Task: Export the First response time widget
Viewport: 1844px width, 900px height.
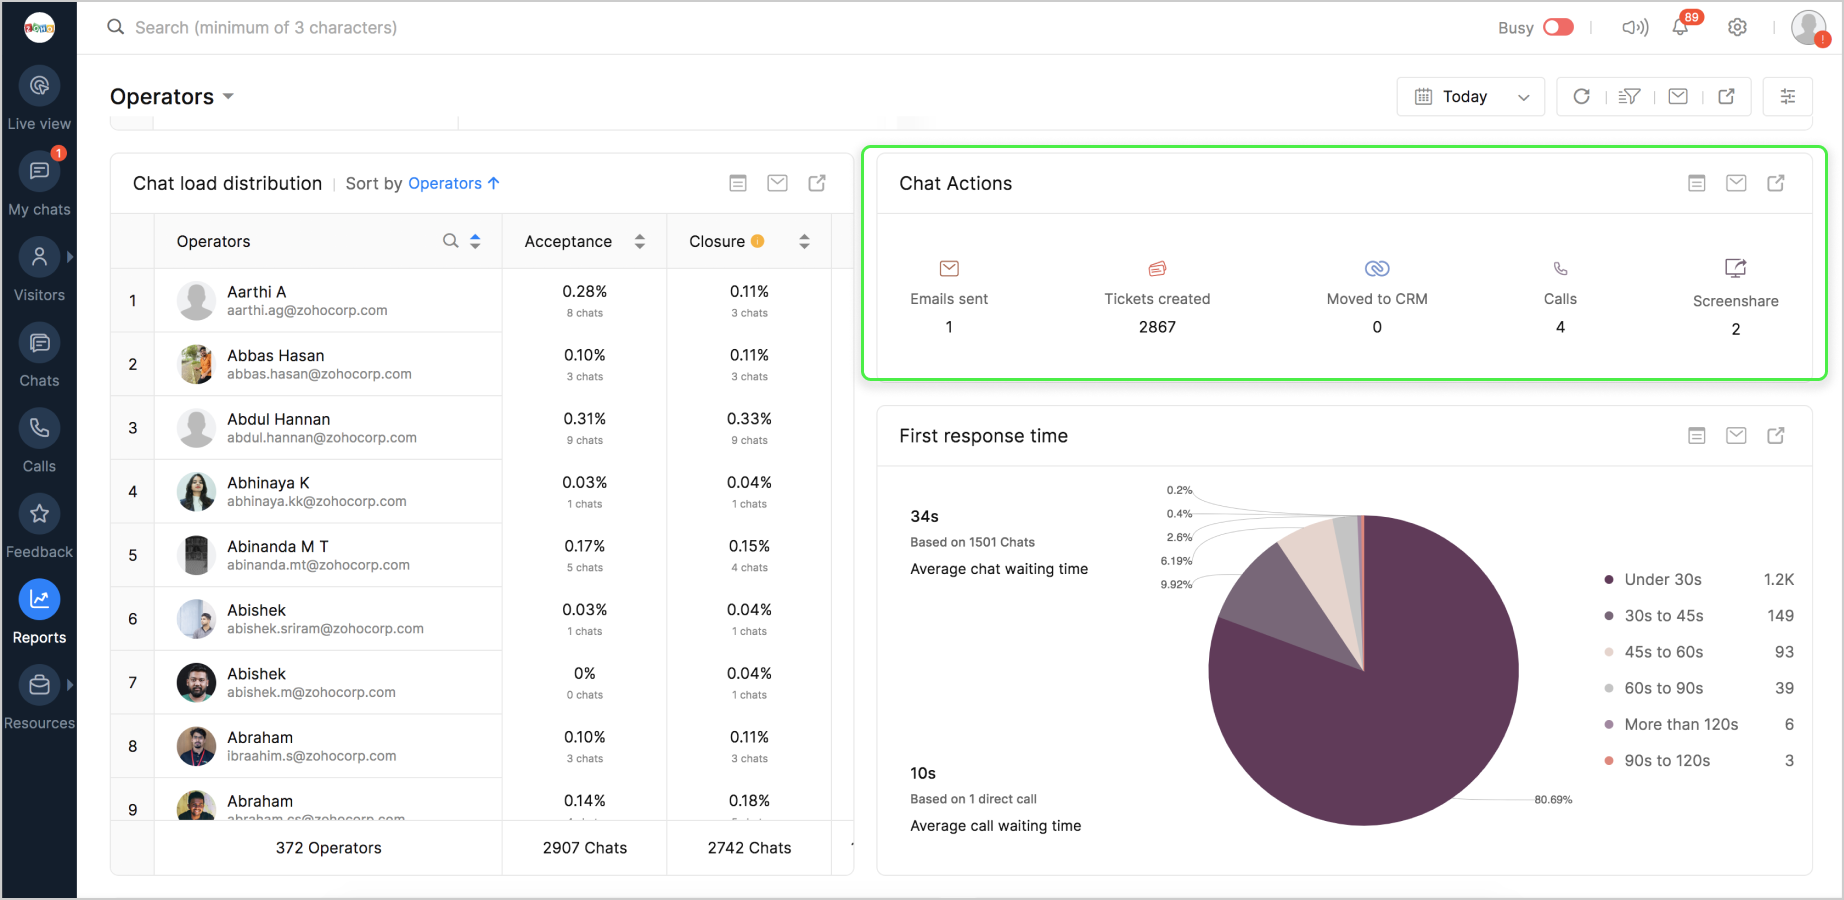Action: point(1776,436)
